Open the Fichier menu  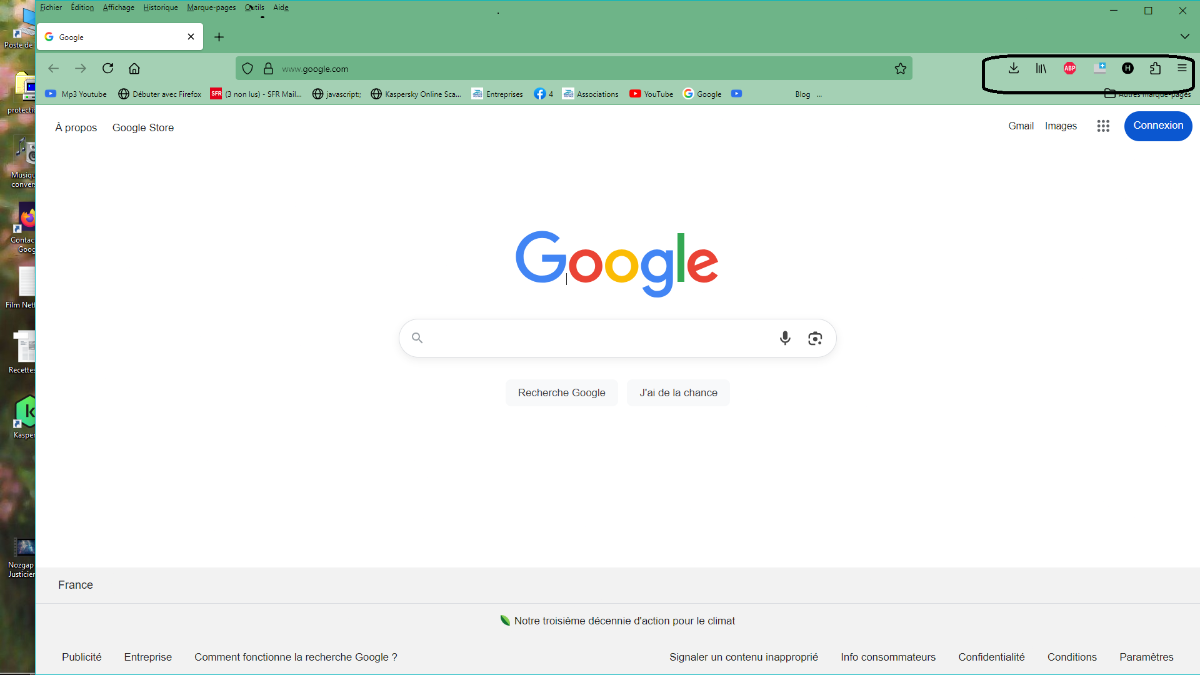click(51, 7)
